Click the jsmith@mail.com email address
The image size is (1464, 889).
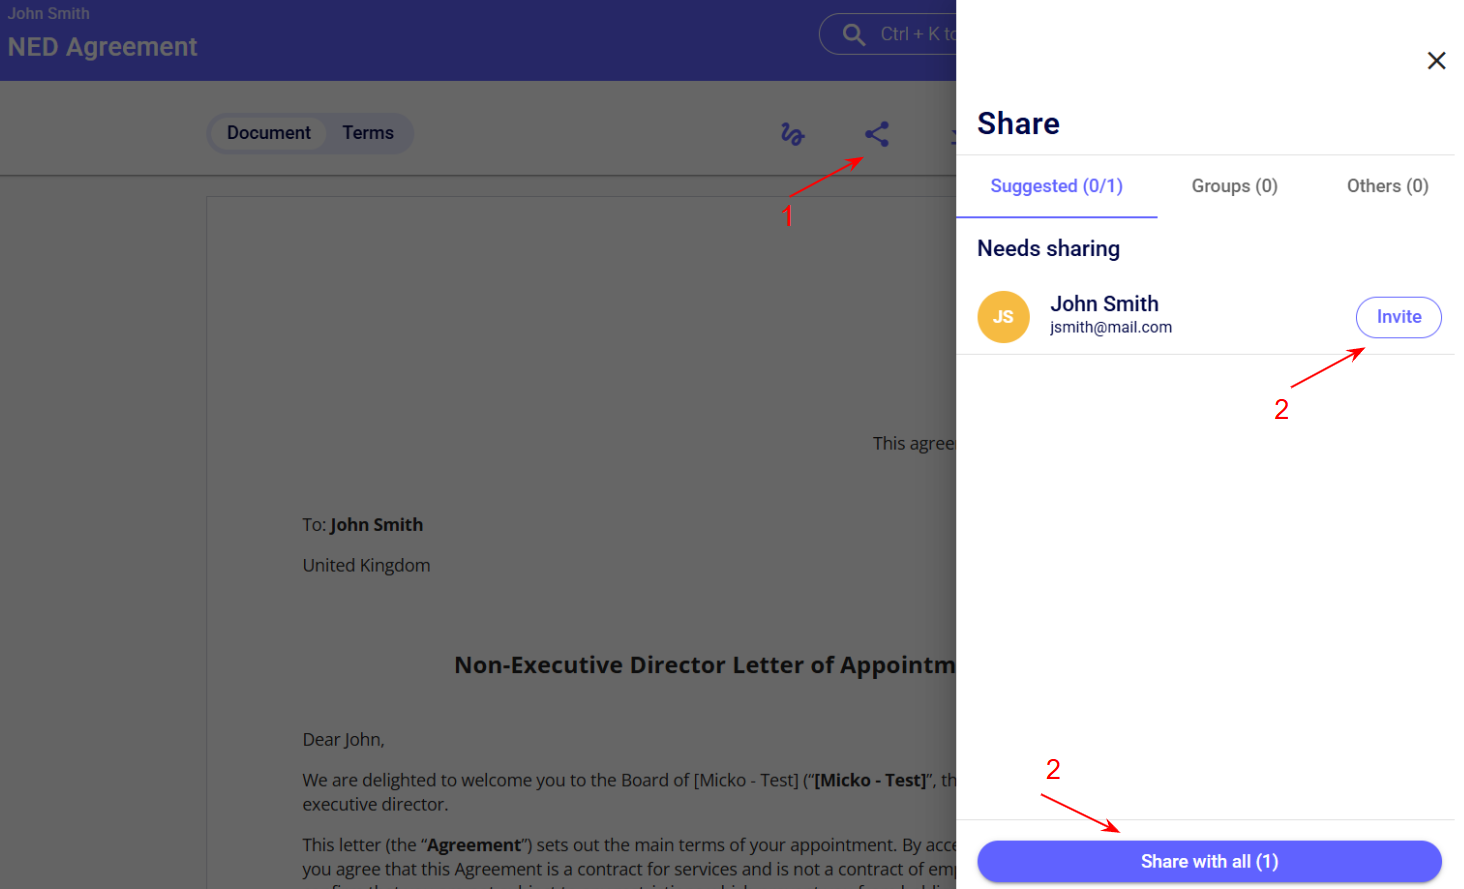(x=1110, y=327)
